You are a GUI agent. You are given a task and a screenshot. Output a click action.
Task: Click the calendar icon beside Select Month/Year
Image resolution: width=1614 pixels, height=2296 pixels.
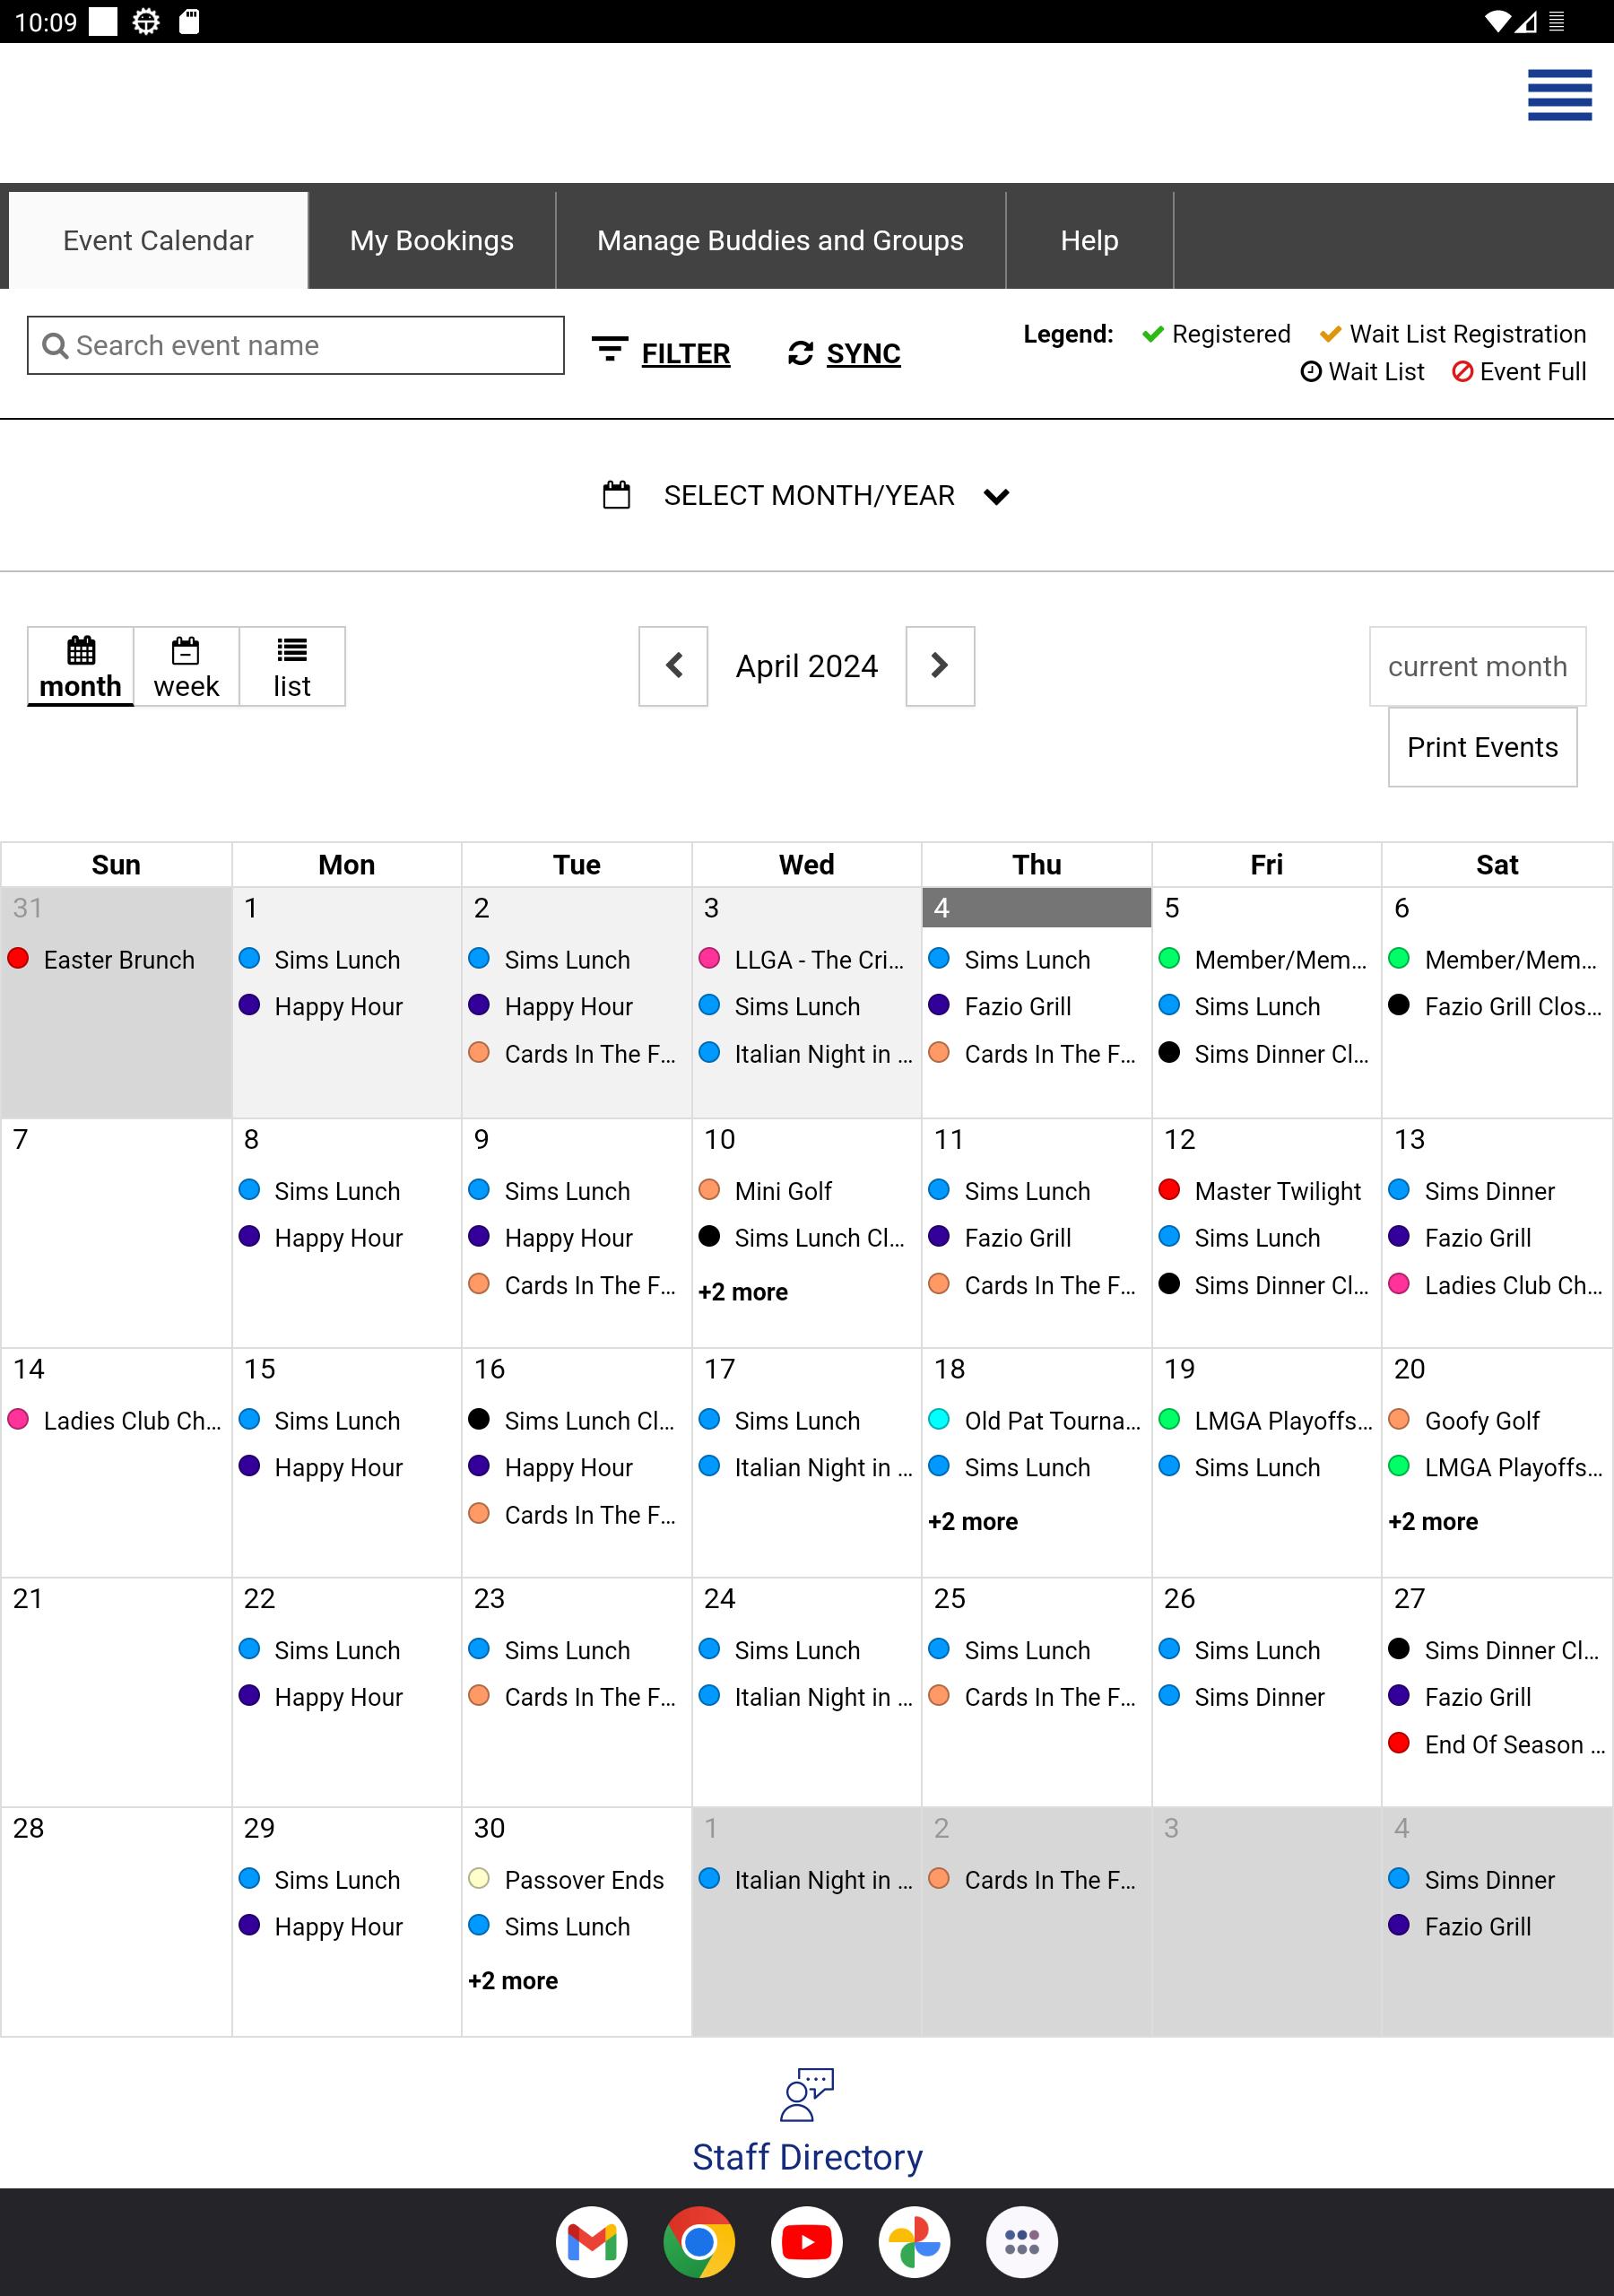[x=616, y=495]
